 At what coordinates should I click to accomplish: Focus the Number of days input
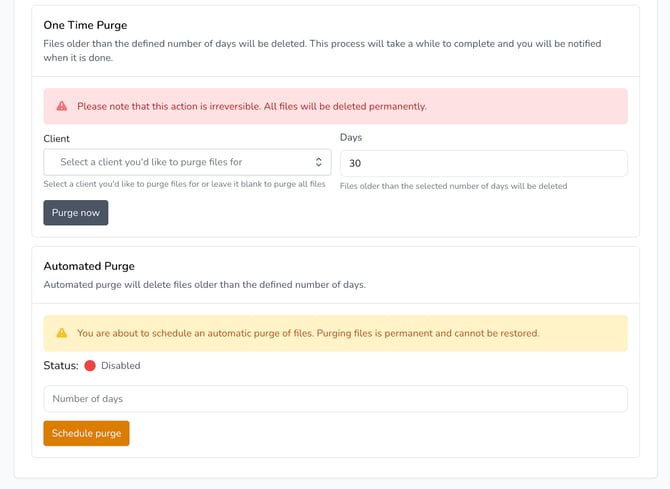coord(335,399)
